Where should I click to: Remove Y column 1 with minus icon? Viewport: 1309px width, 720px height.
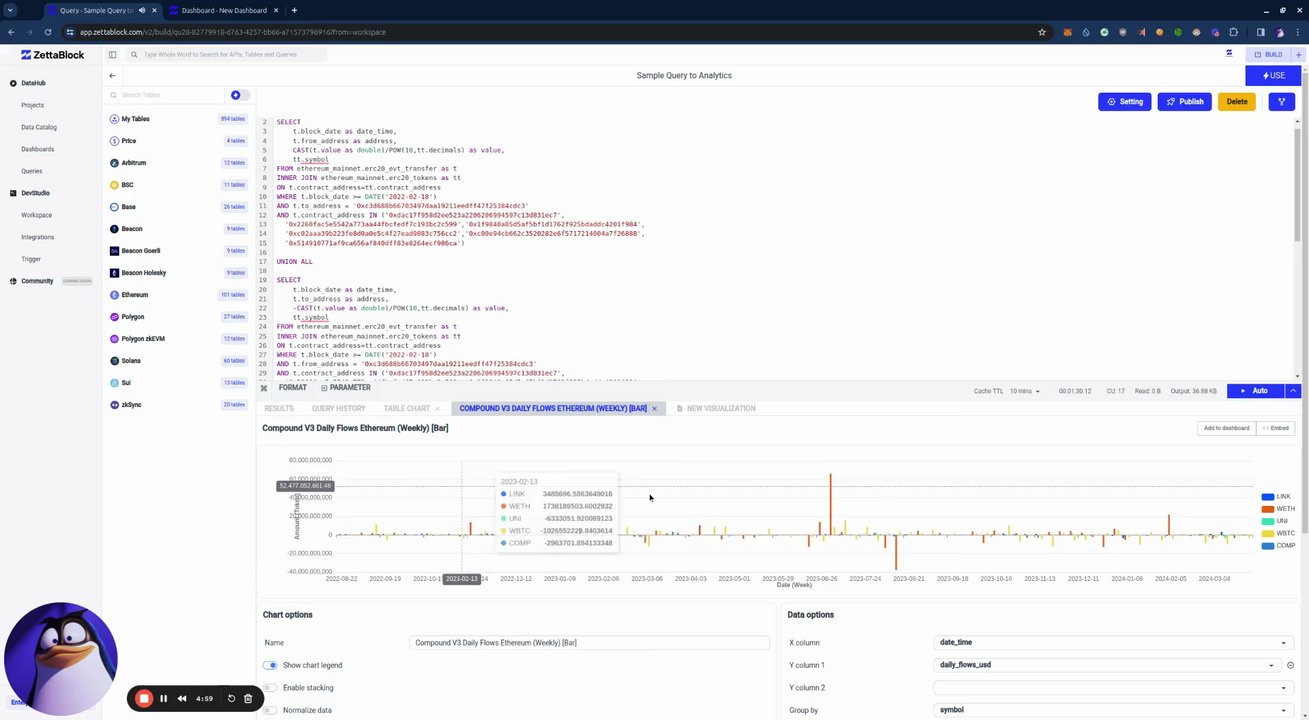pyautogui.click(x=1290, y=665)
